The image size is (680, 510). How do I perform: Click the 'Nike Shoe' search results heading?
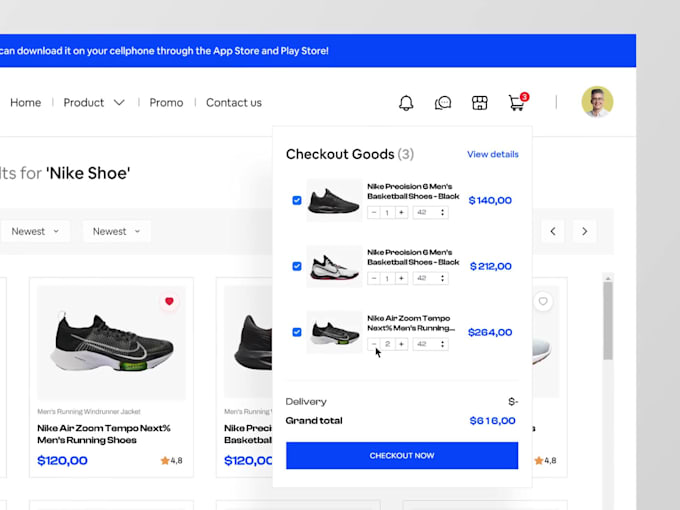tap(88, 173)
